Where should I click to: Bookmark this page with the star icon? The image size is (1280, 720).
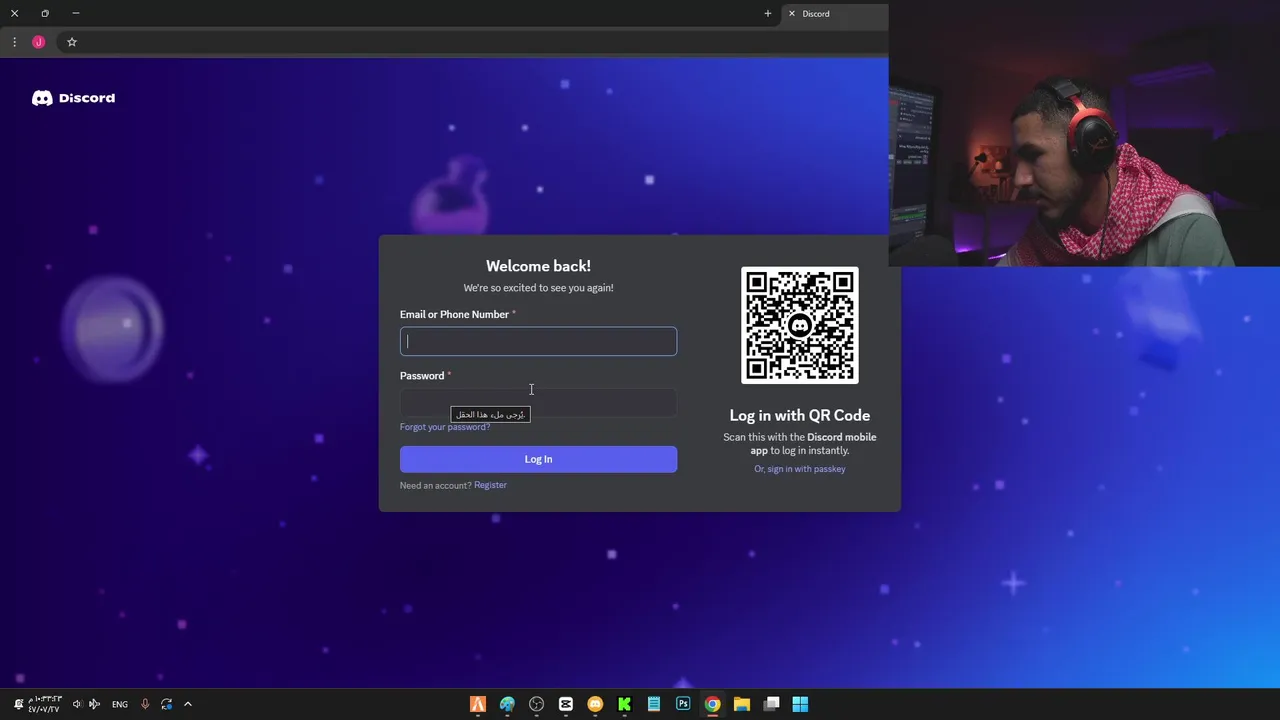pos(72,42)
